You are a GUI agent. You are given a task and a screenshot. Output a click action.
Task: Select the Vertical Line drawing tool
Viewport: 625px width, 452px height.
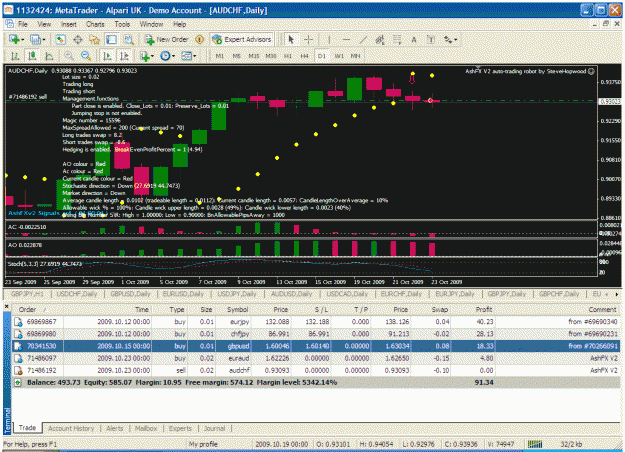(329, 39)
